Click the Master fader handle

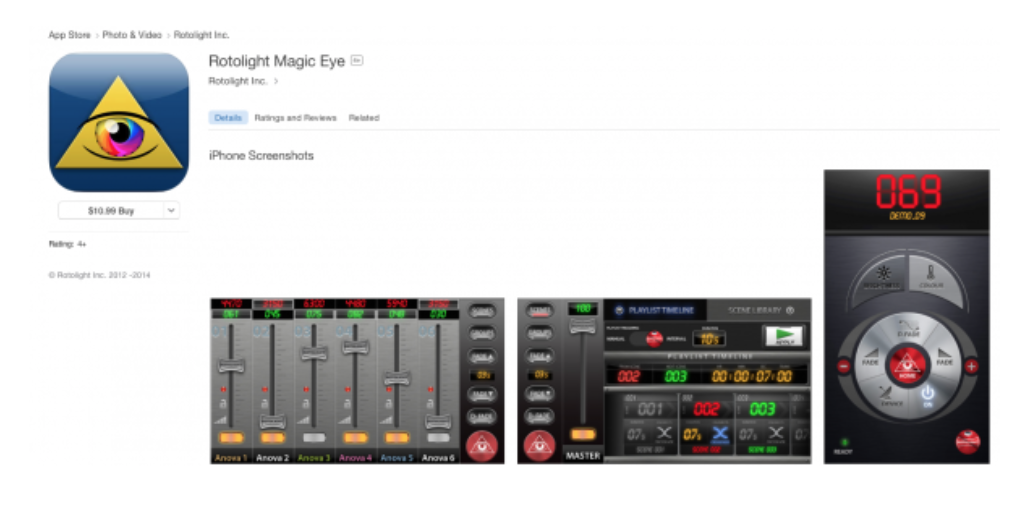coord(582,327)
